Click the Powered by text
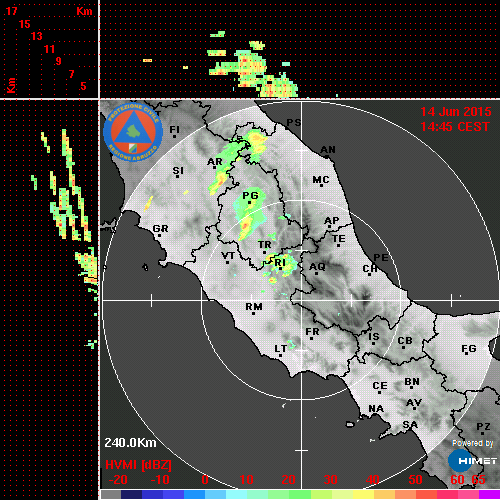This screenshot has width=500, height=500. [473, 443]
